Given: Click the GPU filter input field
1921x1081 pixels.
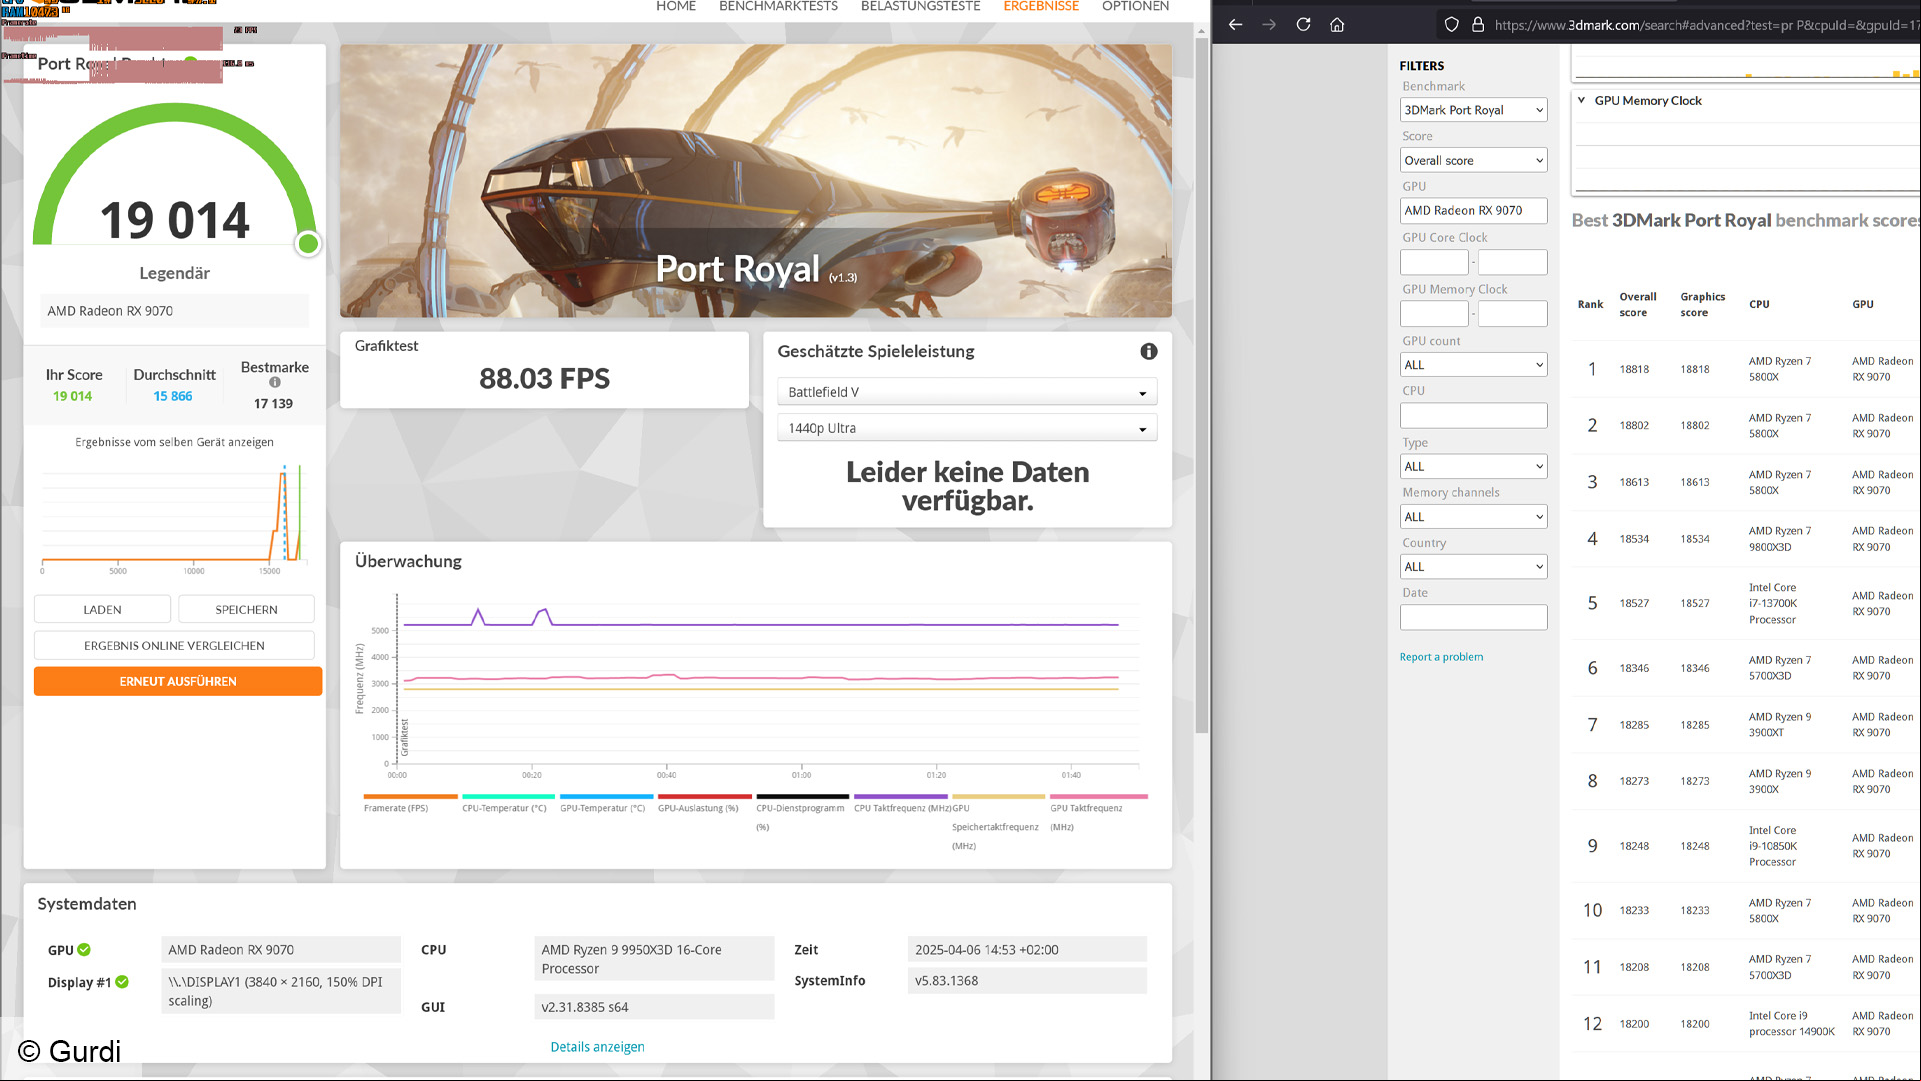Looking at the screenshot, I should tap(1474, 211).
